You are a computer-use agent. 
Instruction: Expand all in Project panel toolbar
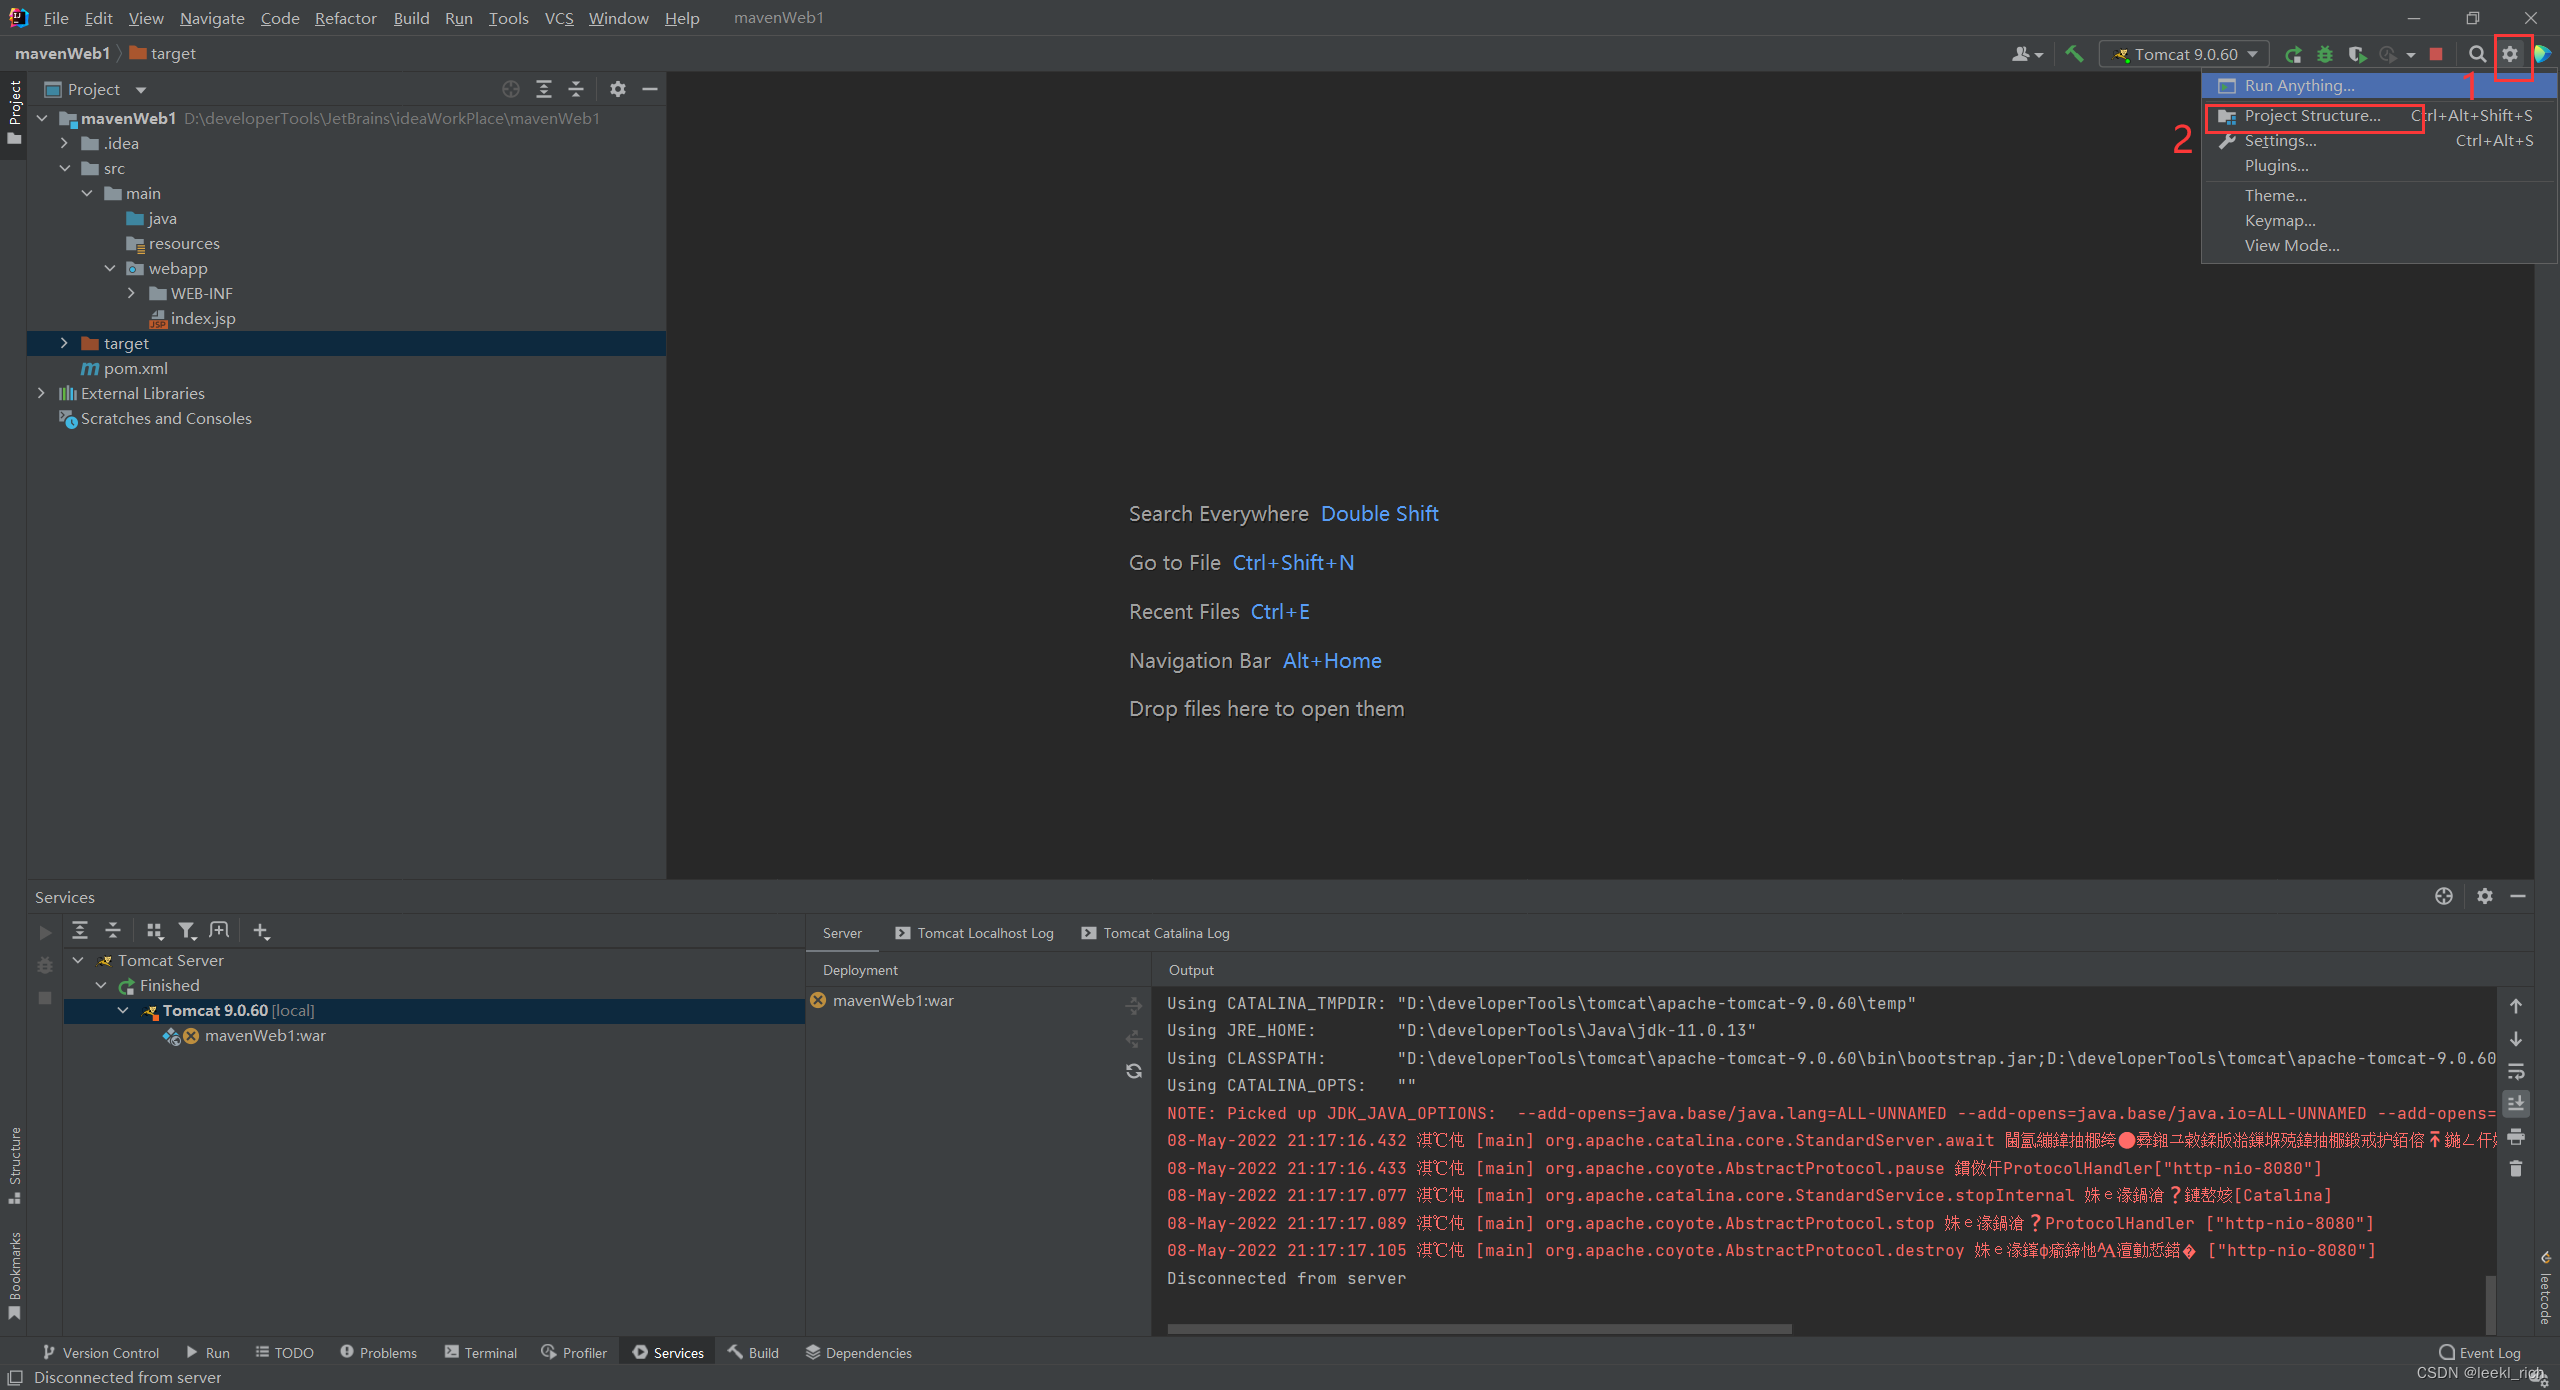544,89
